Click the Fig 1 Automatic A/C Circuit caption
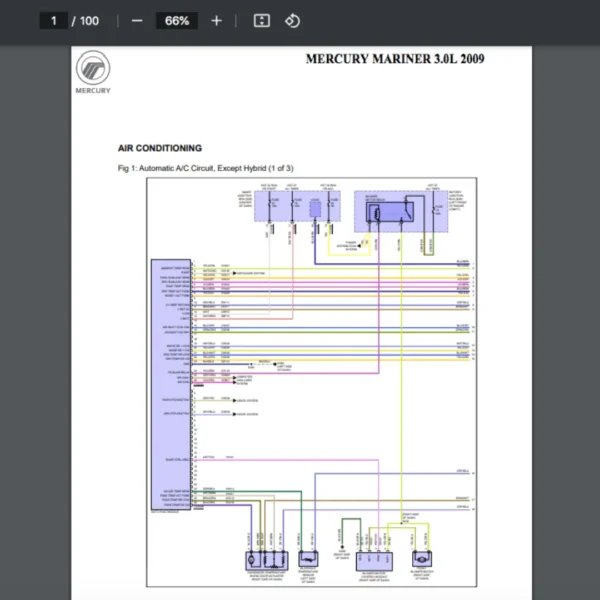 pyautogui.click(x=207, y=168)
